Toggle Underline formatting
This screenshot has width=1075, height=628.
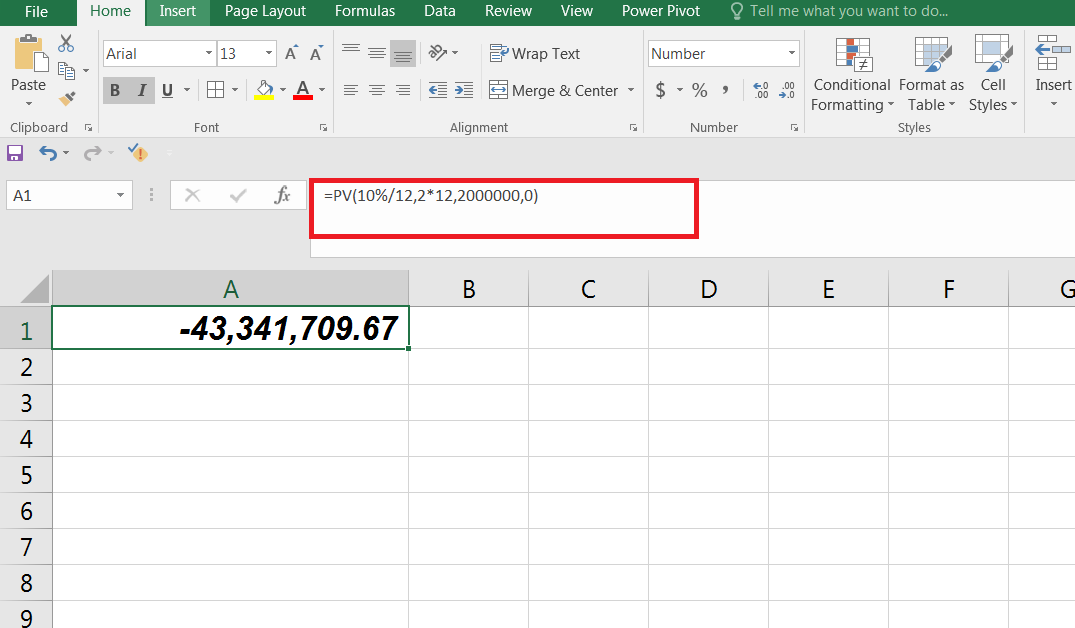167,90
